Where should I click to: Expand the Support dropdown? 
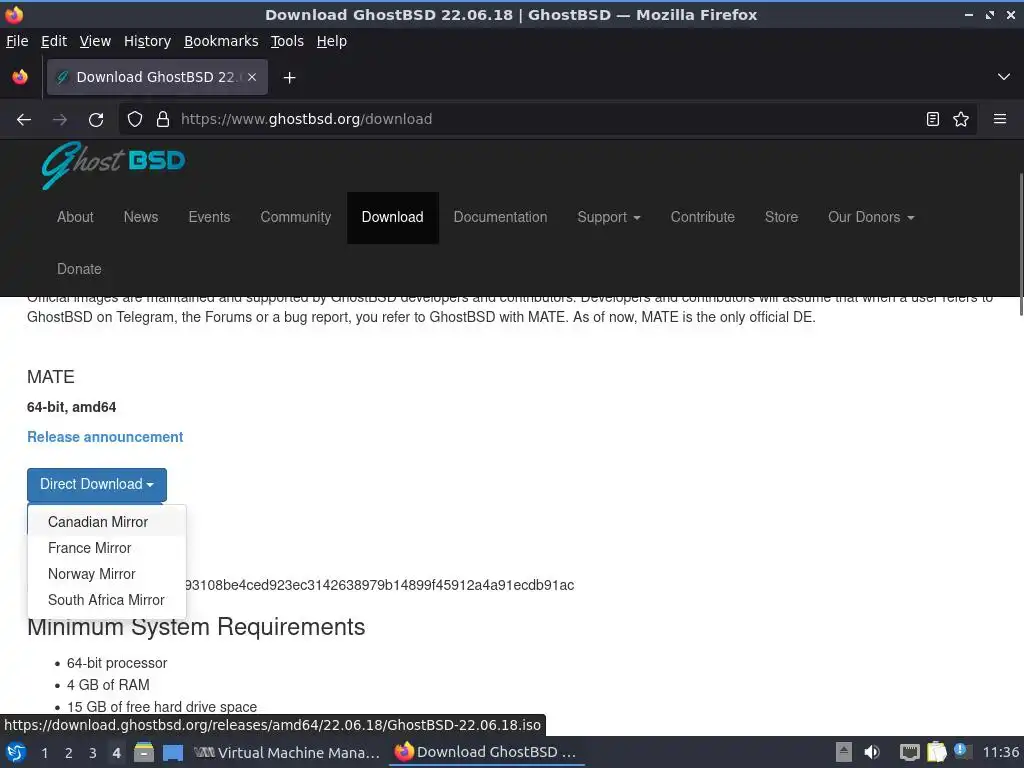pyautogui.click(x=609, y=217)
